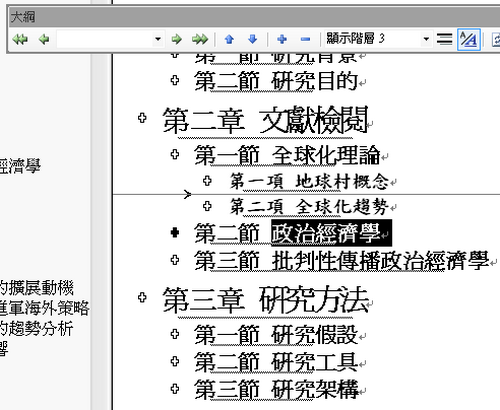Click the plus marker beside 第三章 研究方法

pos(142,297)
